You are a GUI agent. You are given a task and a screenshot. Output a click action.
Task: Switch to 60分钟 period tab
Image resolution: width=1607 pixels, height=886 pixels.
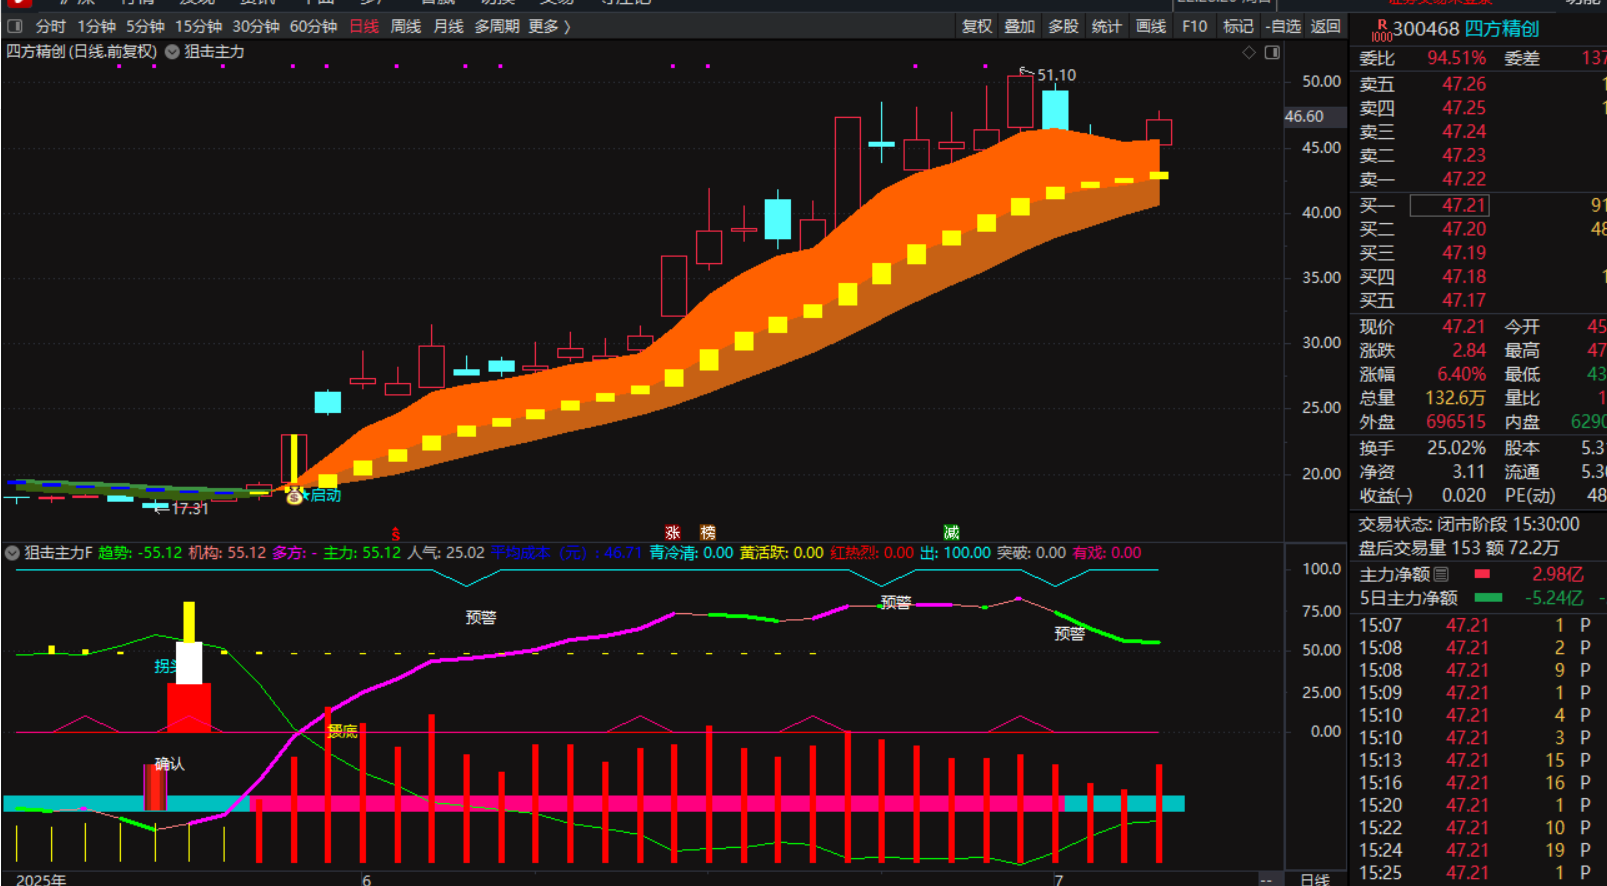tap(313, 27)
